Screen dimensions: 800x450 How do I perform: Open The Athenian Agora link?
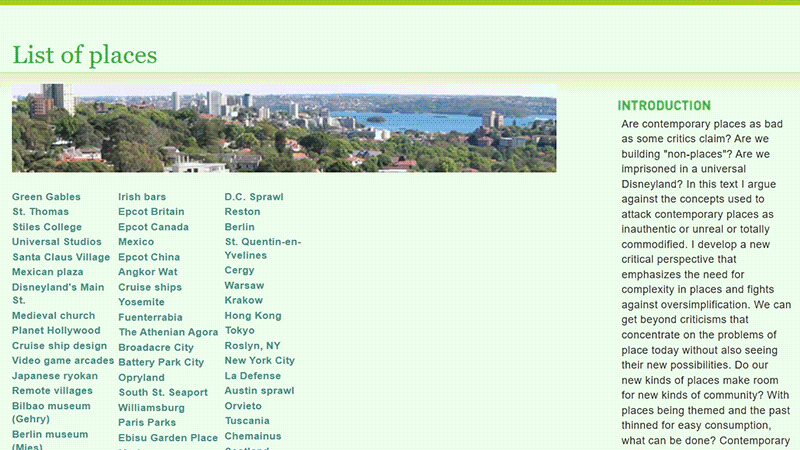(x=168, y=332)
